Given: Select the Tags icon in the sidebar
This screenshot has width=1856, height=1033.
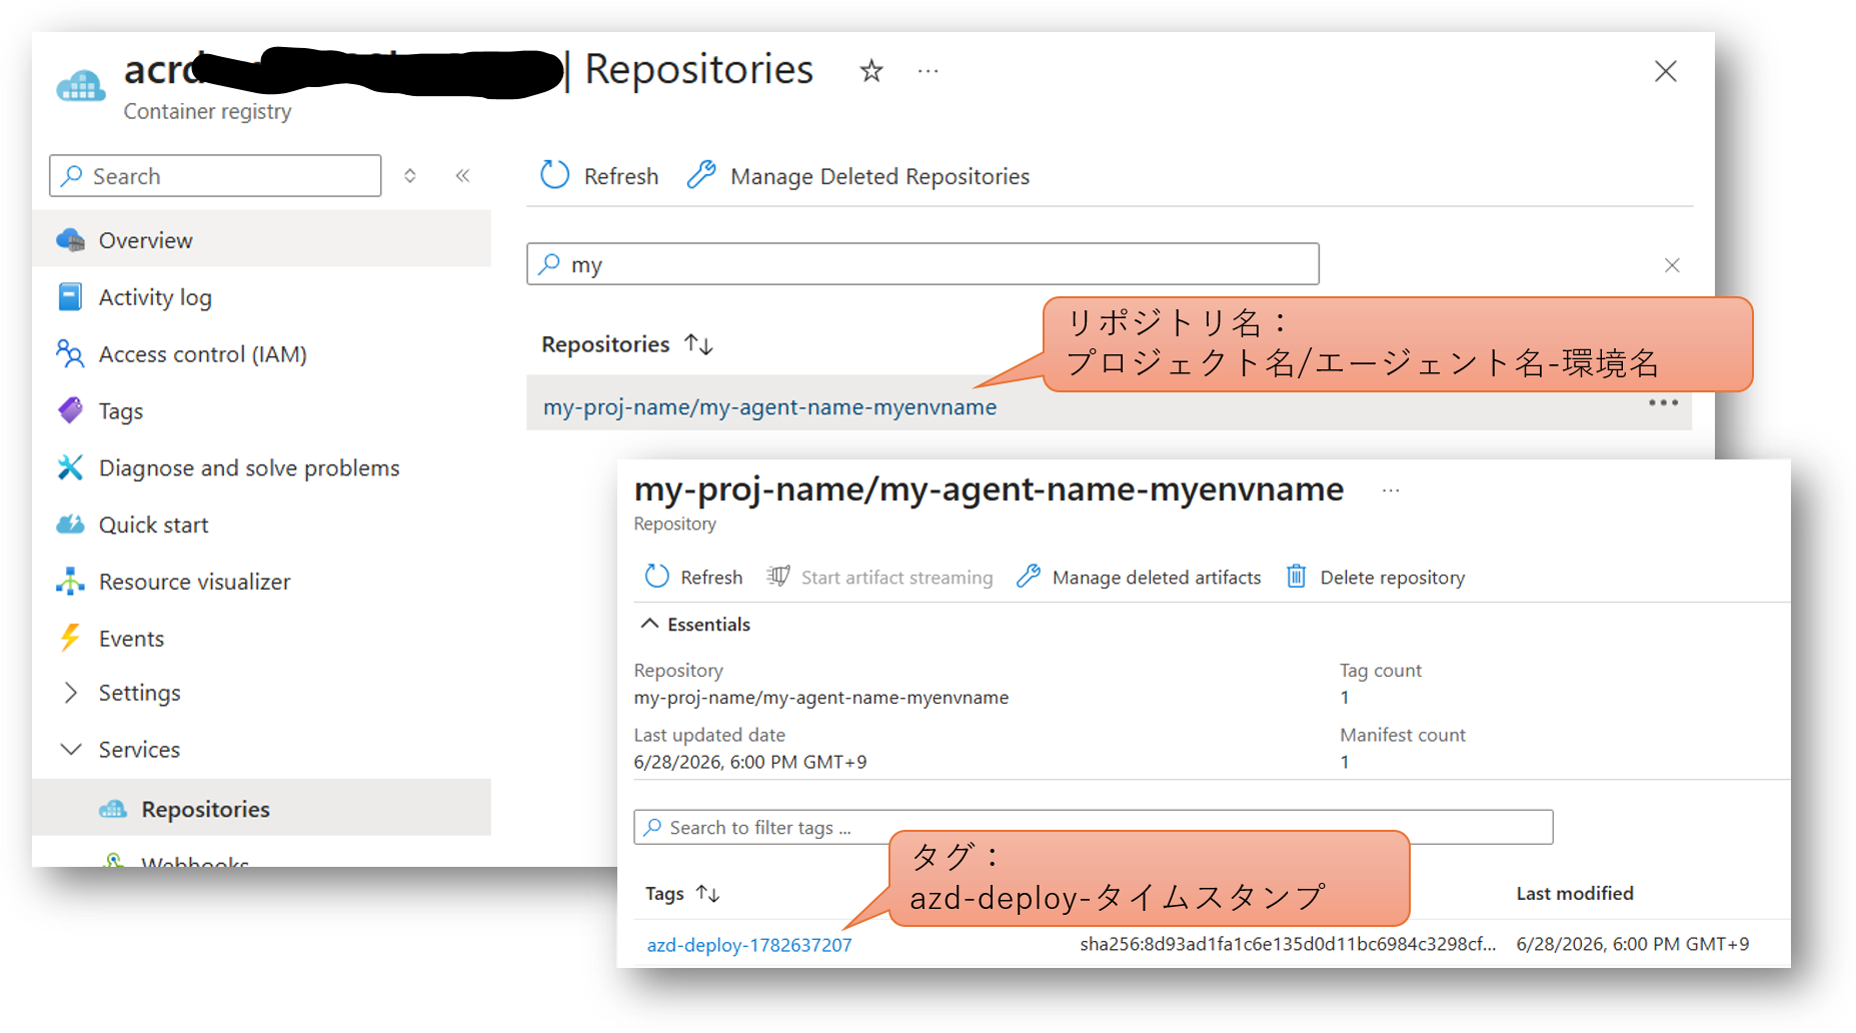Looking at the screenshot, I should 70,410.
